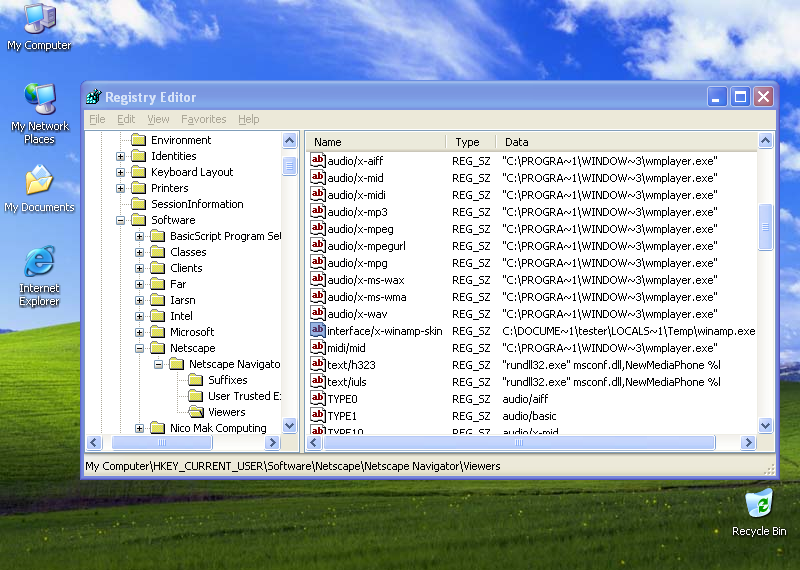Select the audio/x-ms-wax value icon
This screenshot has height=570, width=800.
318,280
